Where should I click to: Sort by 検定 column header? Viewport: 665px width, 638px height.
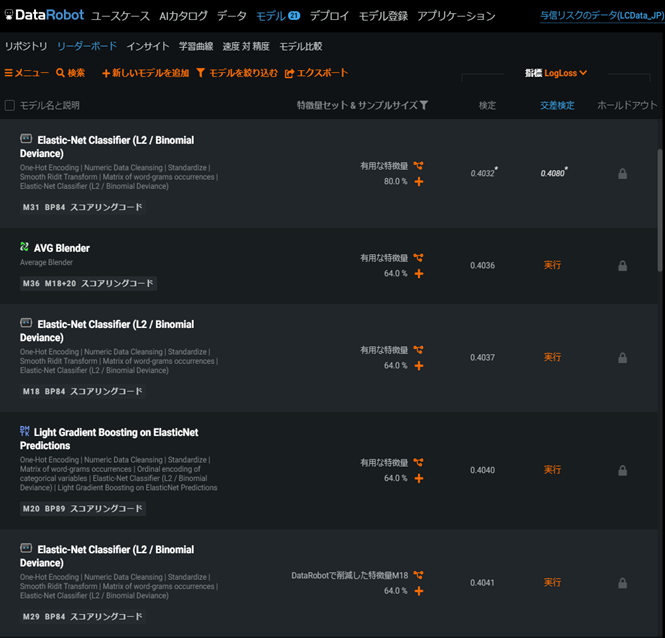(x=487, y=105)
